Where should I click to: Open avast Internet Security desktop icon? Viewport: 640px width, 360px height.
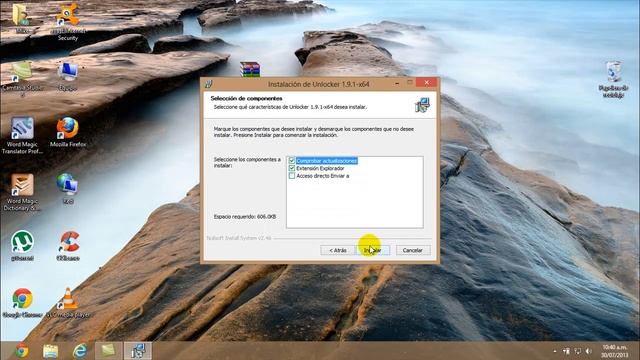click(x=67, y=21)
